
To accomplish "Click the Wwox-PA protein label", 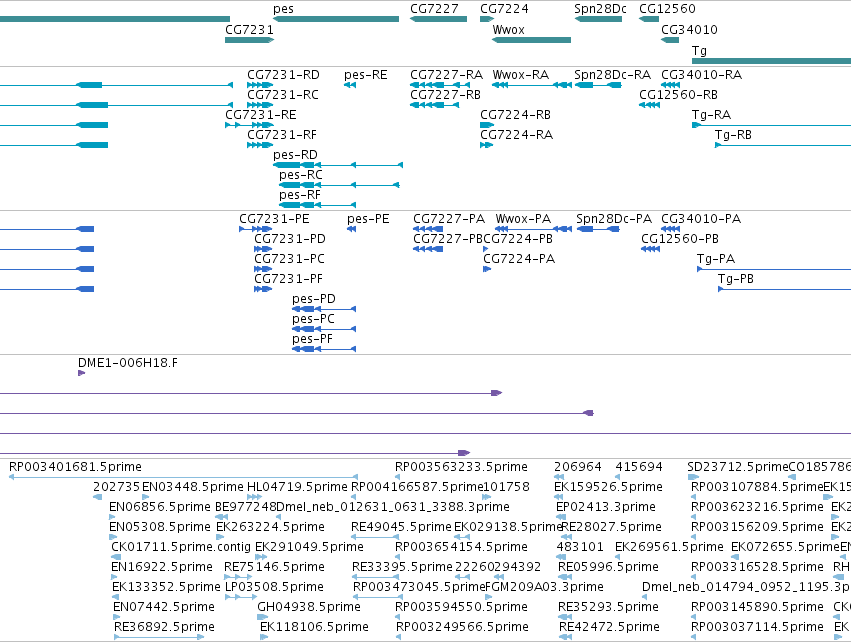I will coord(523,219).
